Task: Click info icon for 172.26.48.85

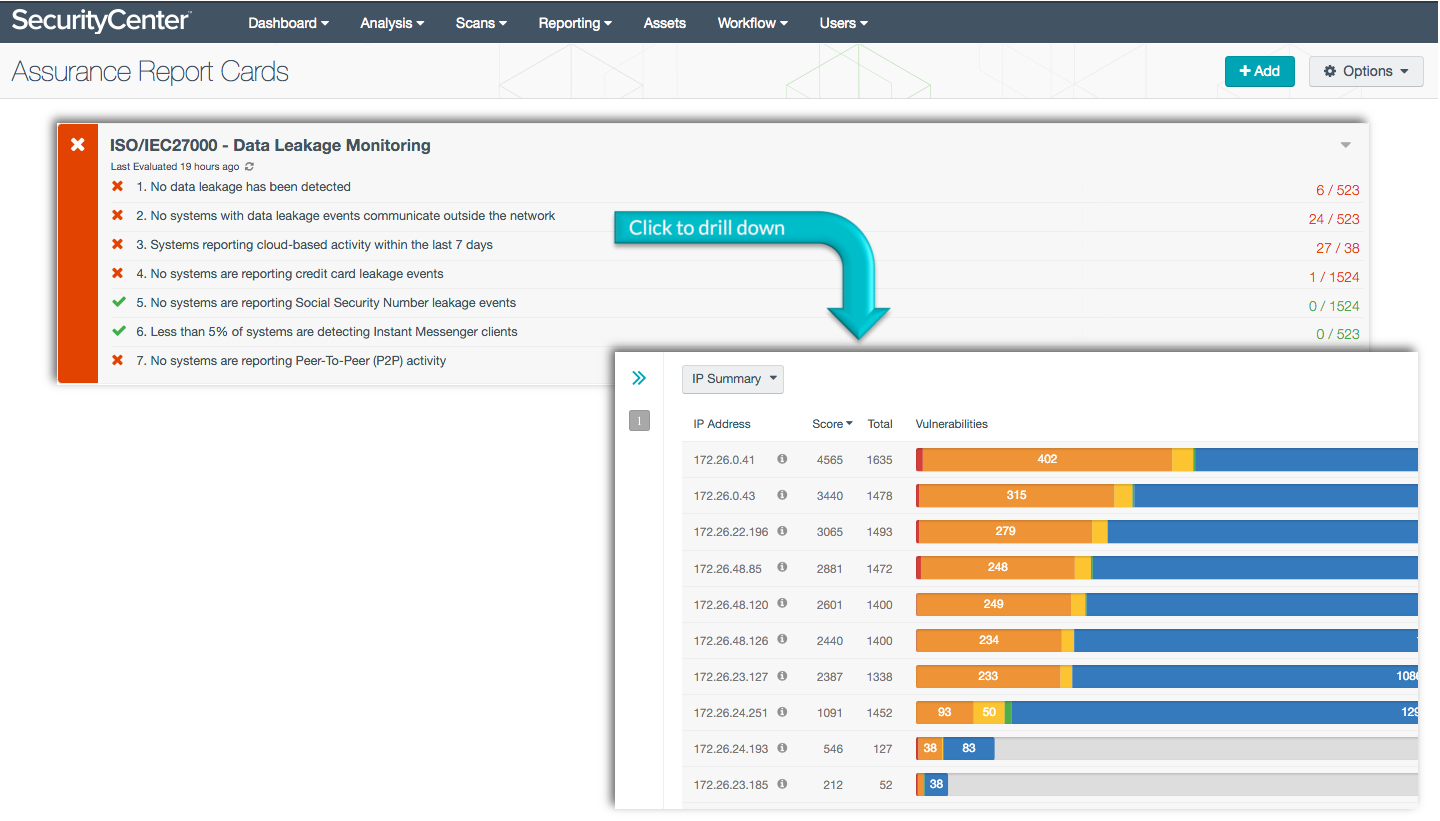Action: [x=782, y=567]
